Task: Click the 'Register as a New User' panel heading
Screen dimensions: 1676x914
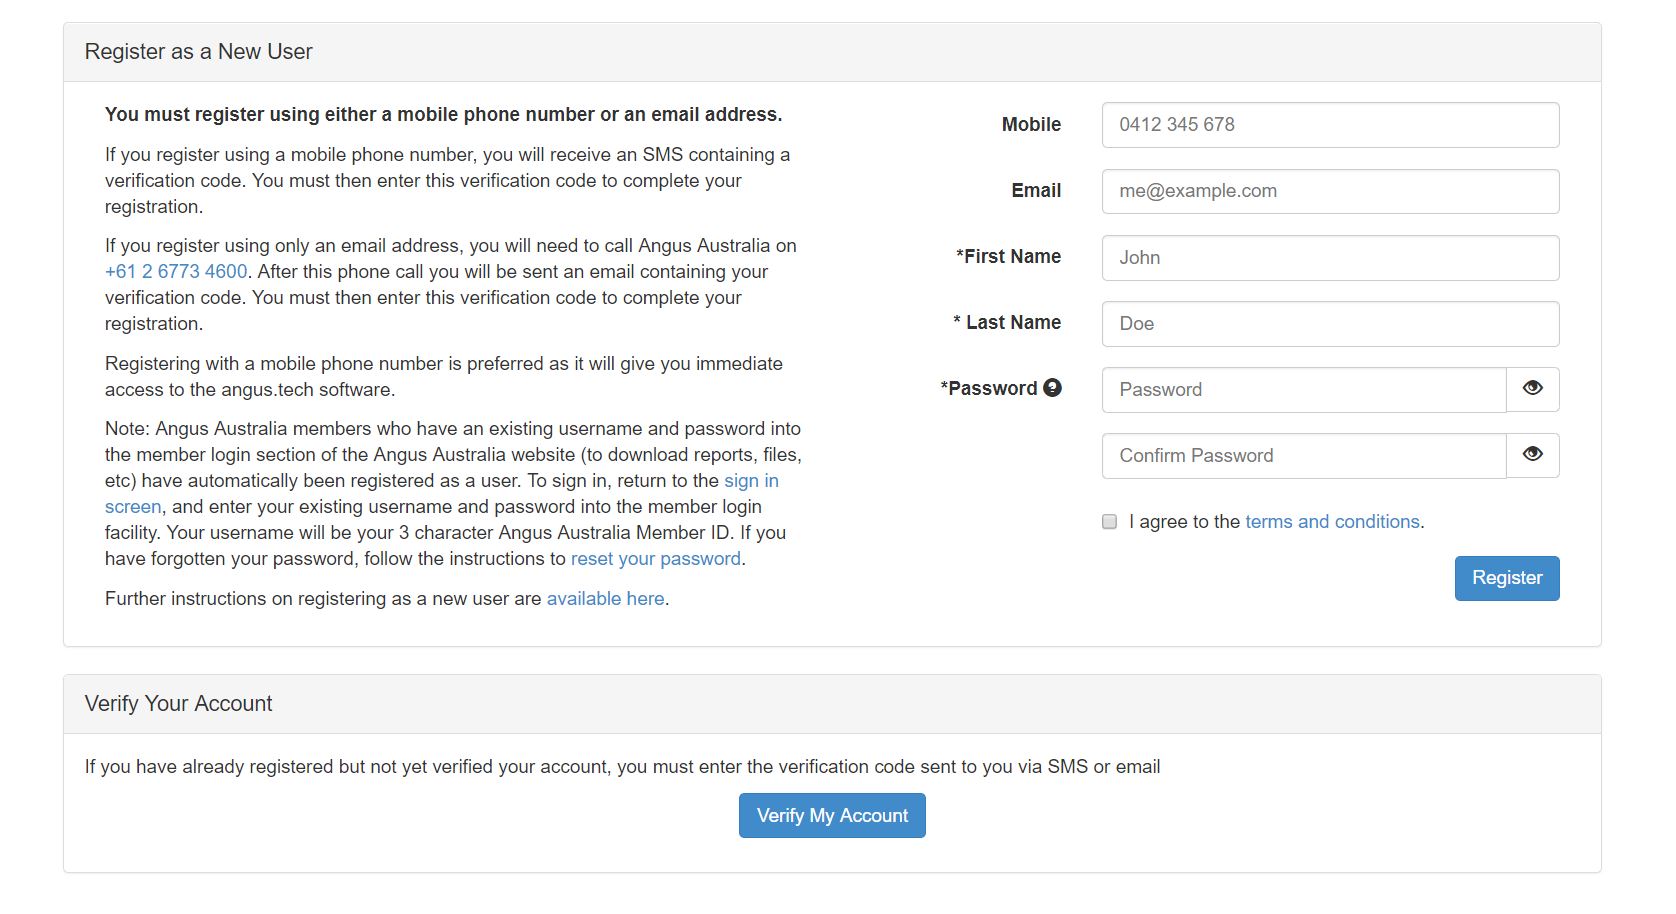Action: 199,52
